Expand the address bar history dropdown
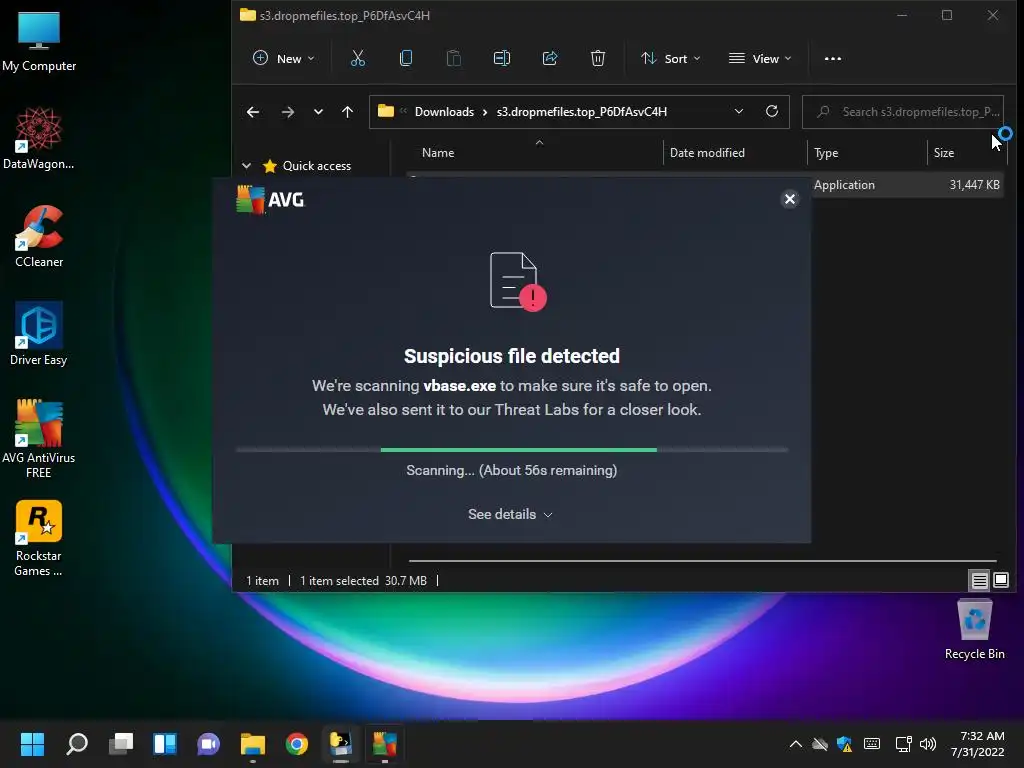The width and height of the screenshot is (1024, 768). pos(739,112)
